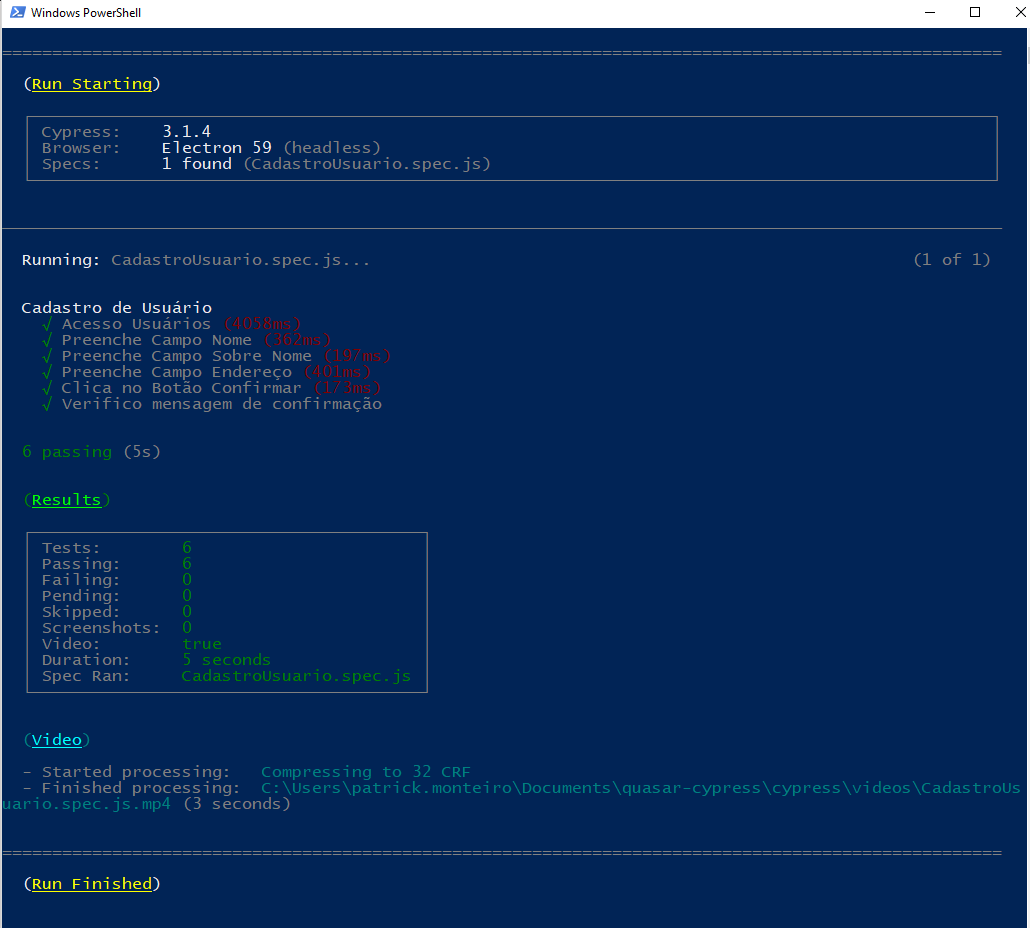Screen dimensions: 1030x928
Task: Click the Compressing to 32 CRF text
Action: pyautogui.click(x=365, y=772)
